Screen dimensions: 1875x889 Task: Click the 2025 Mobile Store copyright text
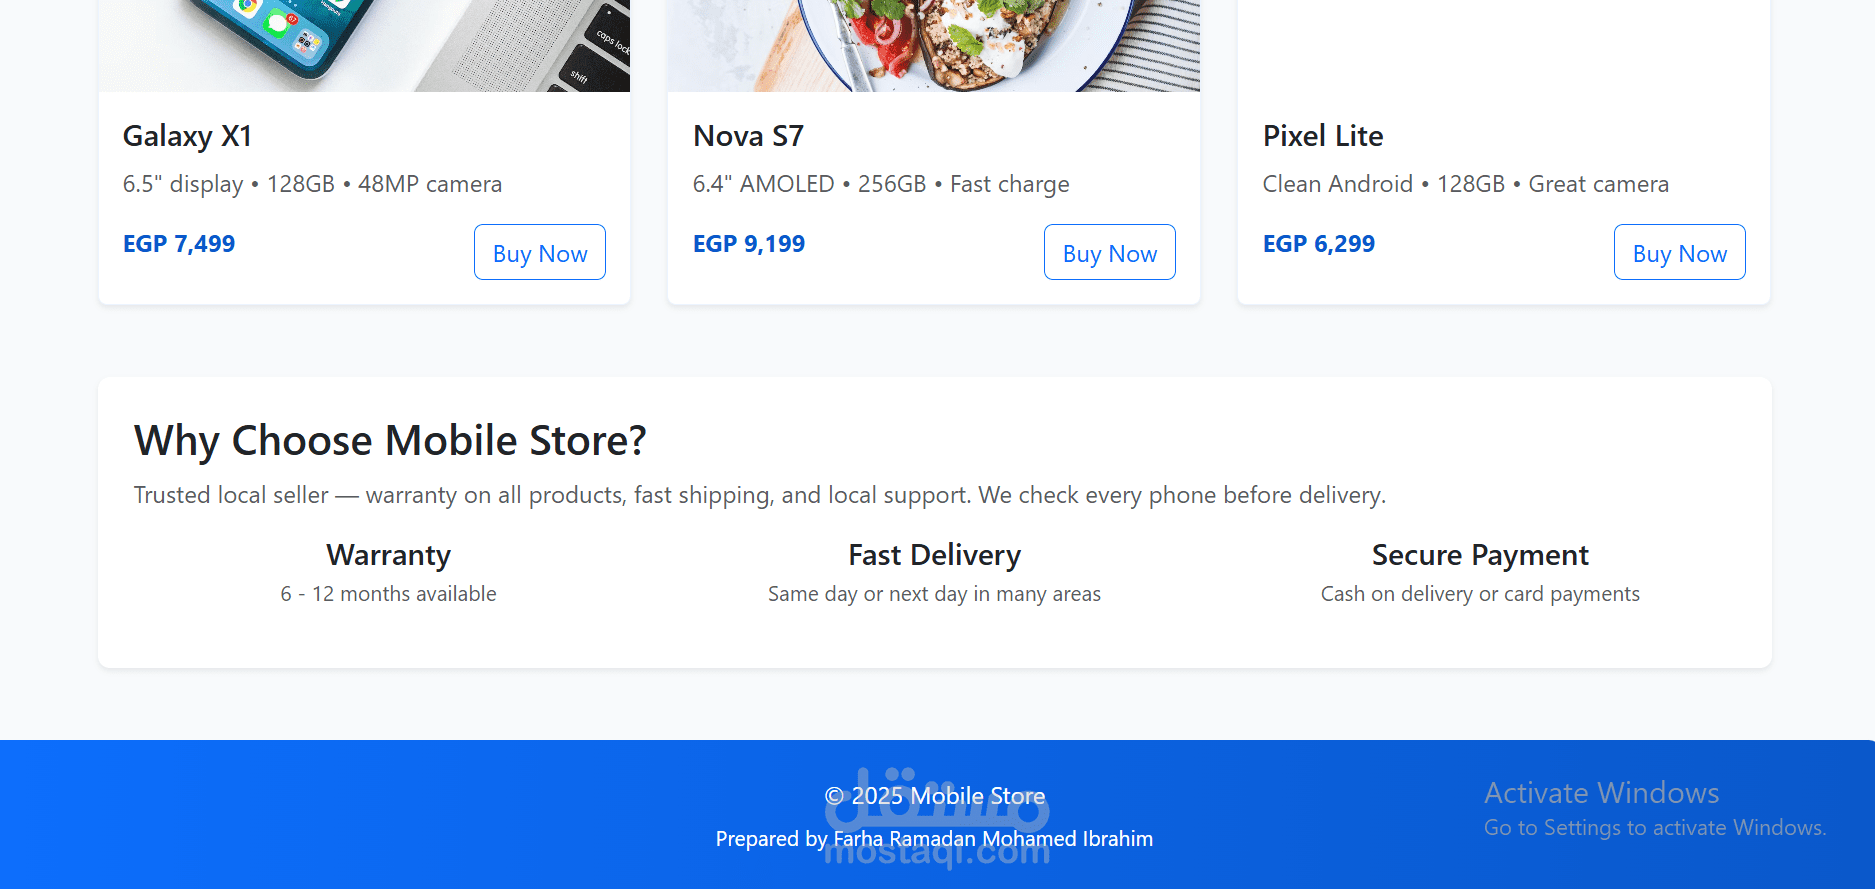(934, 796)
